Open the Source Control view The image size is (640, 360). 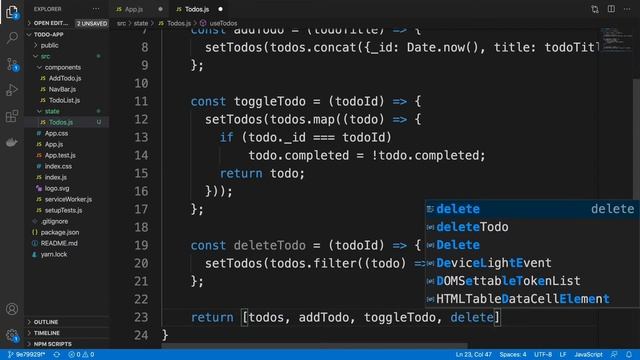coord(12,64)
